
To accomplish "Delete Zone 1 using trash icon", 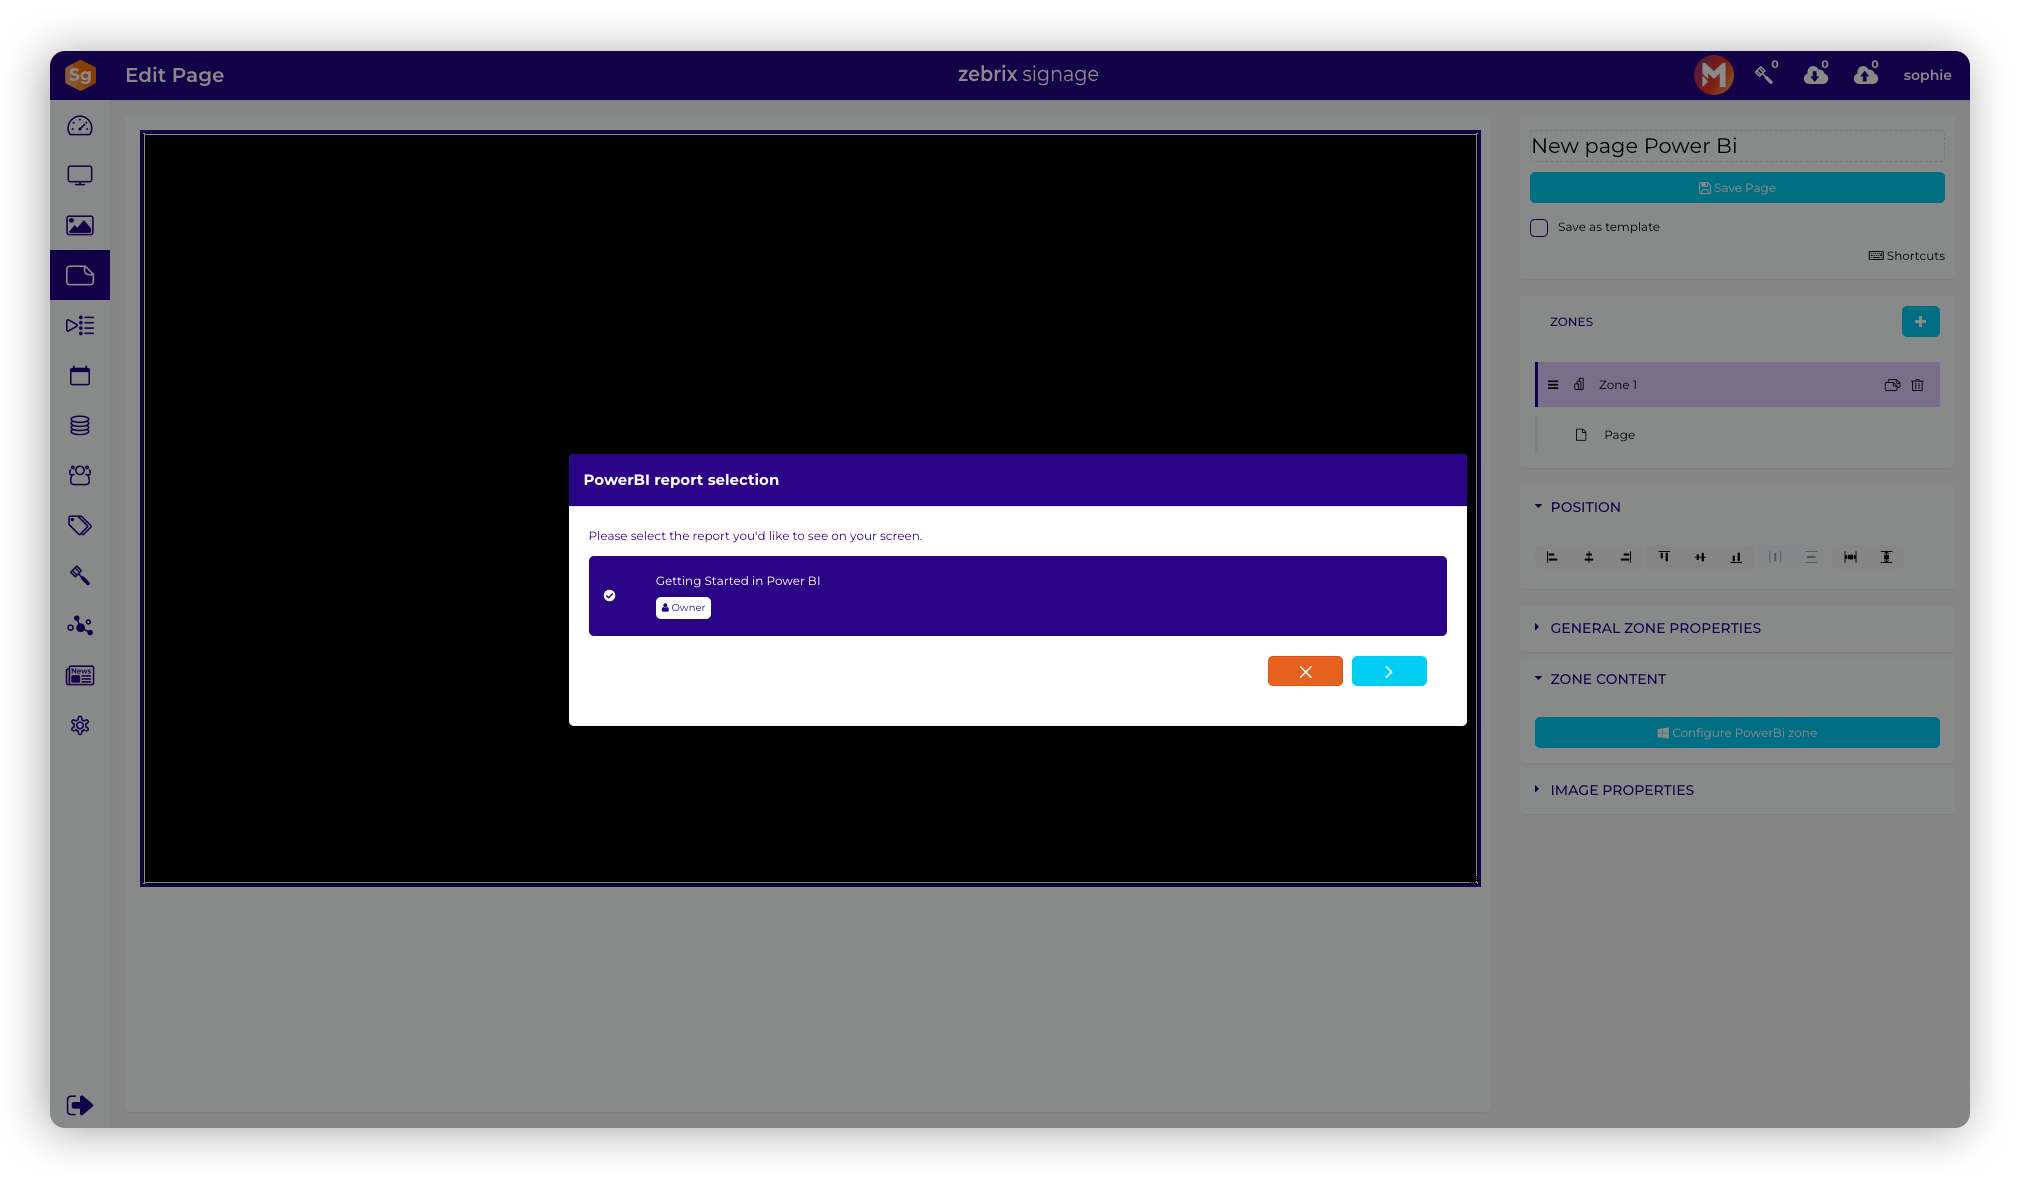I will pyautogui.click(x=1917, y=385).
